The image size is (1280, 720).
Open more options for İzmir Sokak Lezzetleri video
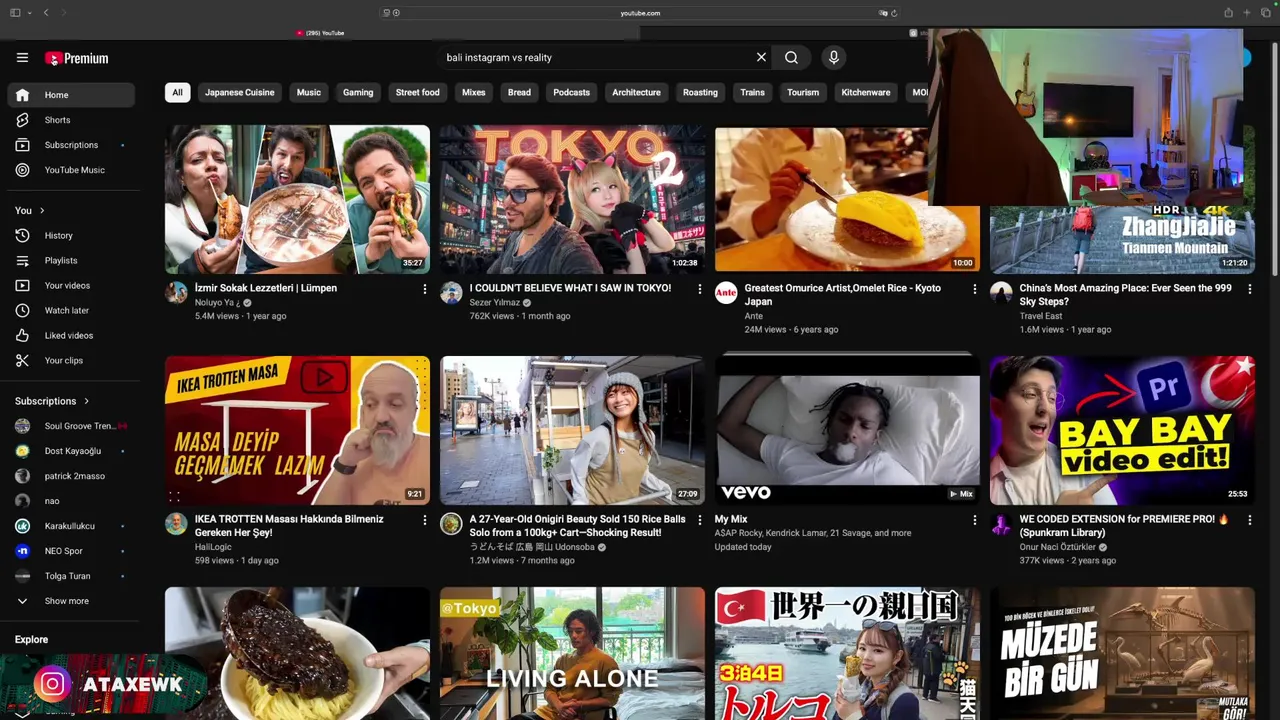coord(424,289)
